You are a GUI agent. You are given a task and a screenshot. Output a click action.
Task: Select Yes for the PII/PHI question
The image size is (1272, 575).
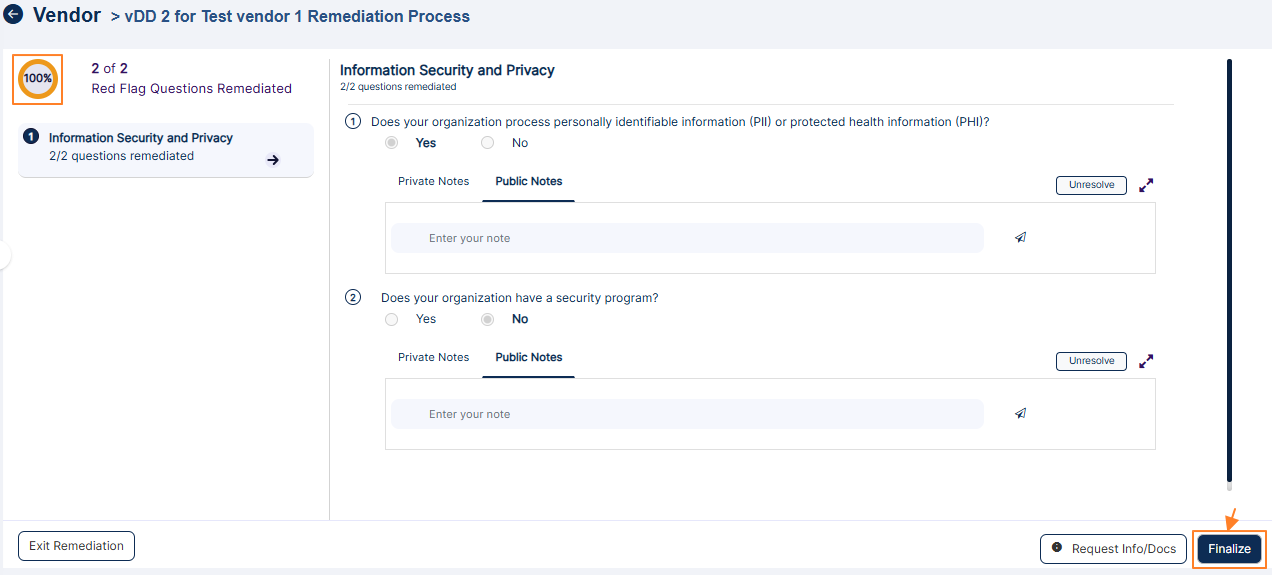point(392,143)
